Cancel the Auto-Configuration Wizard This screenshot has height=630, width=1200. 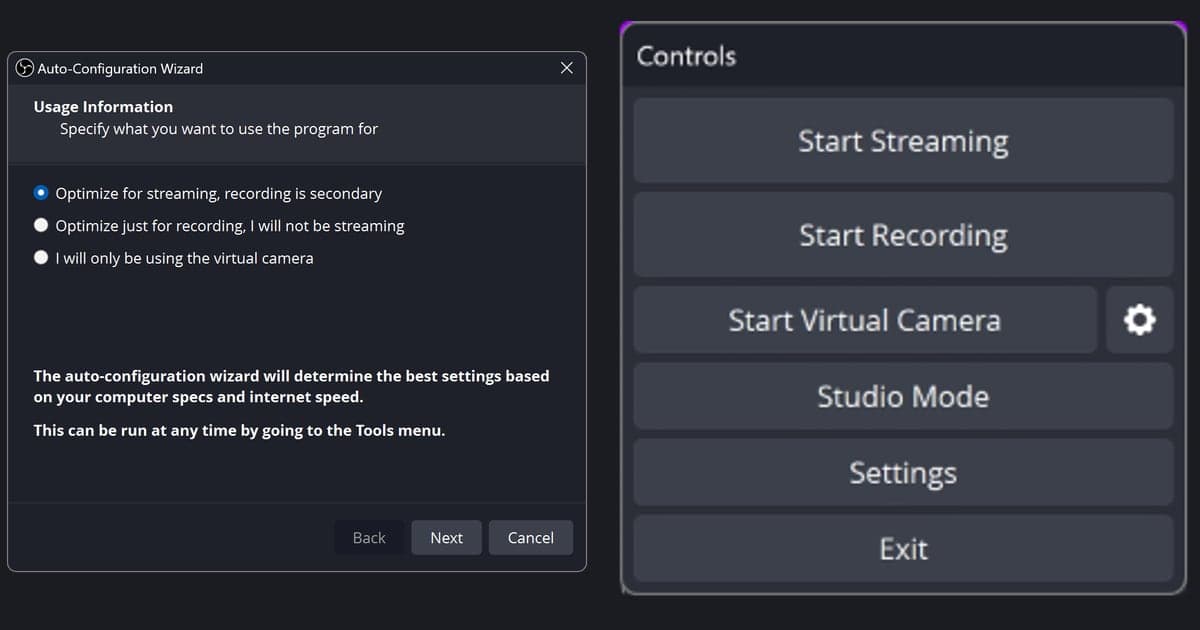(530, 537)
